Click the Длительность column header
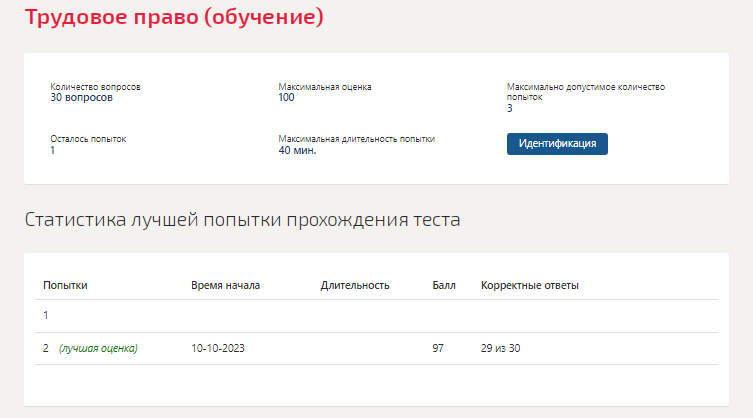 click(354, 286)
